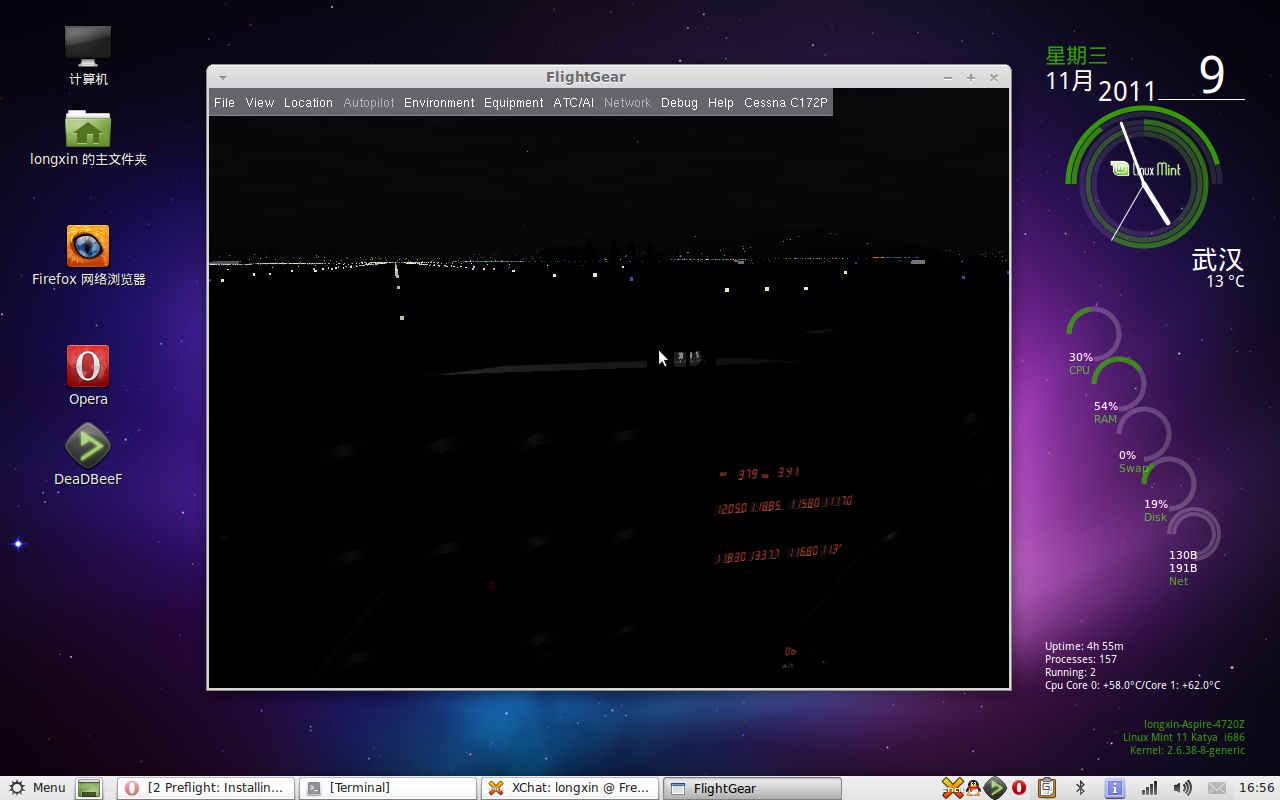Screen dimensions: 1280x800
Task: Open FlightGear window menu arrow in title bar
Action: (x=223, y=77)
